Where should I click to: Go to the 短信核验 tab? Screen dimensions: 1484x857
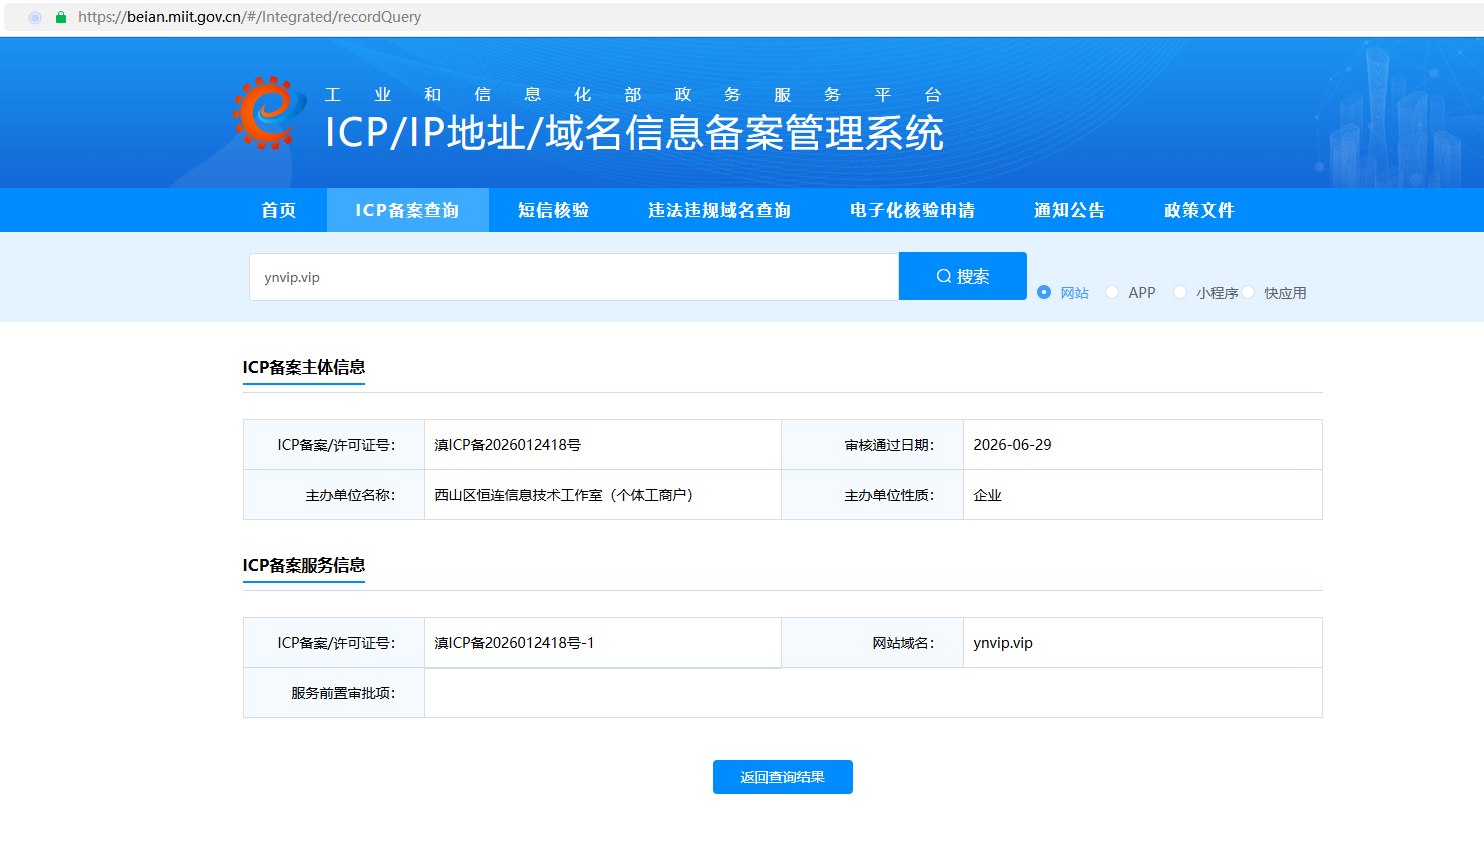[x=554, y=210]
